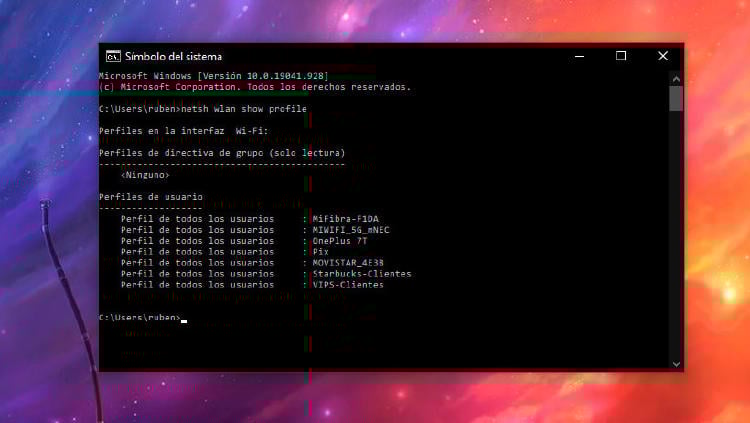Click the Starbucks-Clientes profile name
This screenshot has width=750, height=423.
[x=362, y=274]
